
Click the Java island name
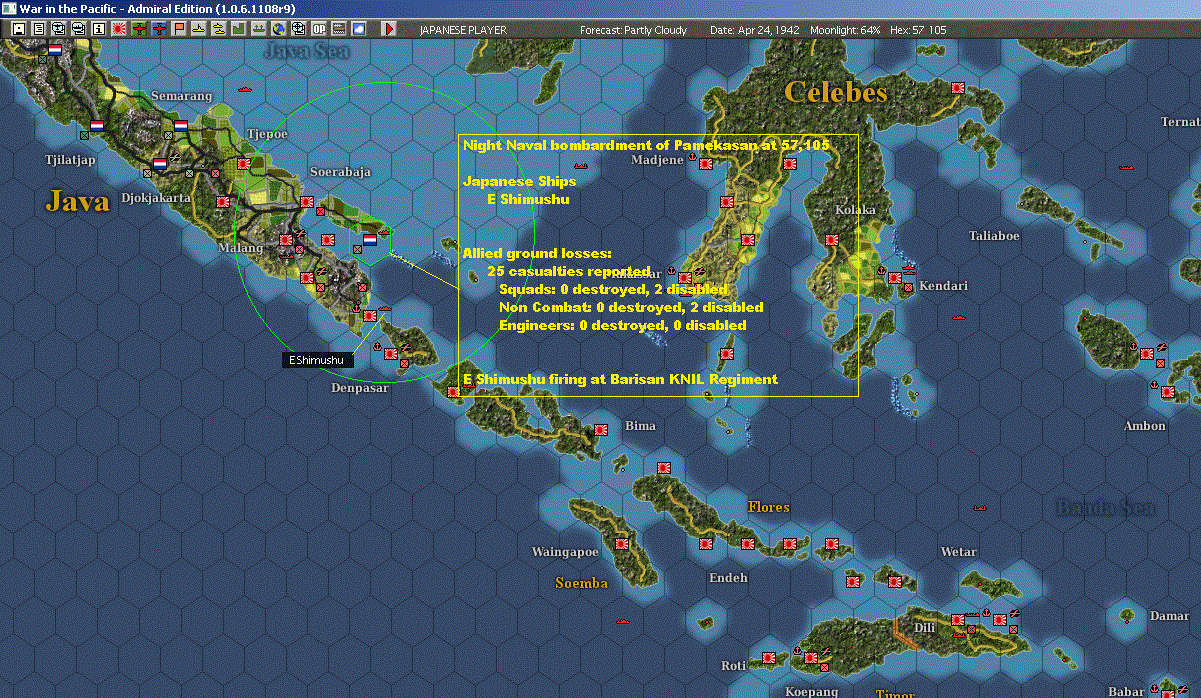(77, 201)
